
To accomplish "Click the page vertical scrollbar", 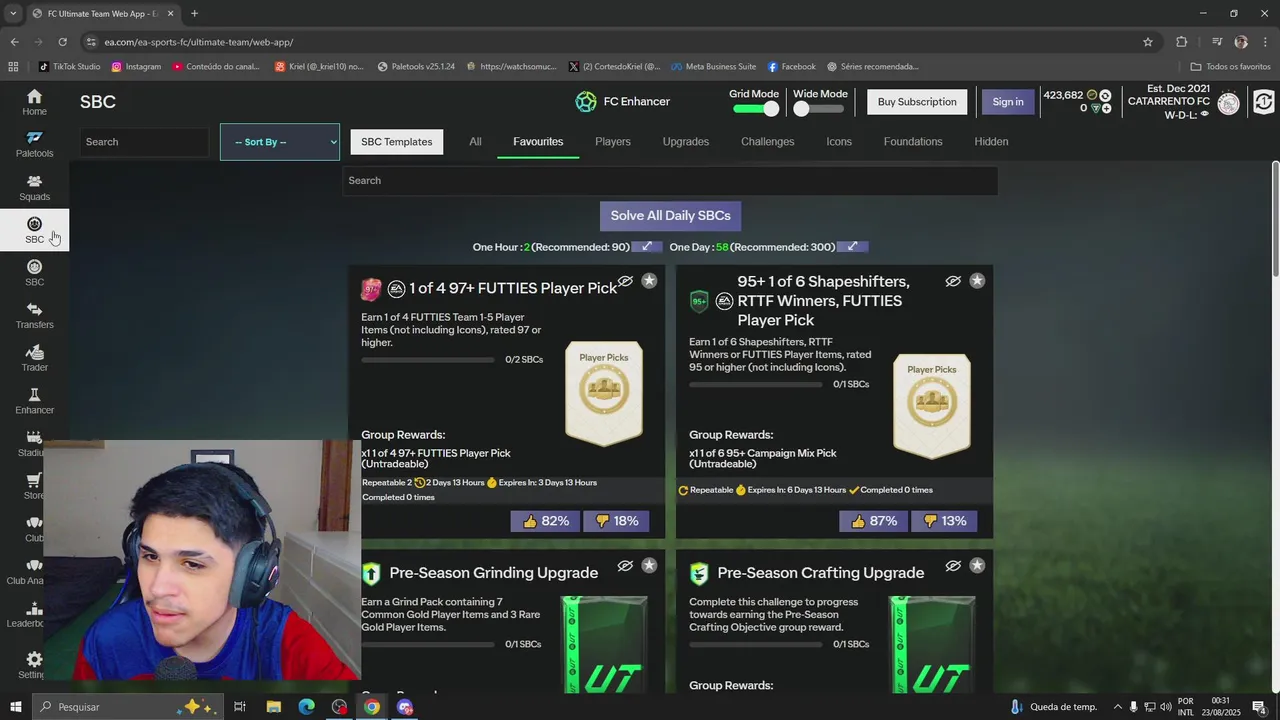I will 1275,220.
